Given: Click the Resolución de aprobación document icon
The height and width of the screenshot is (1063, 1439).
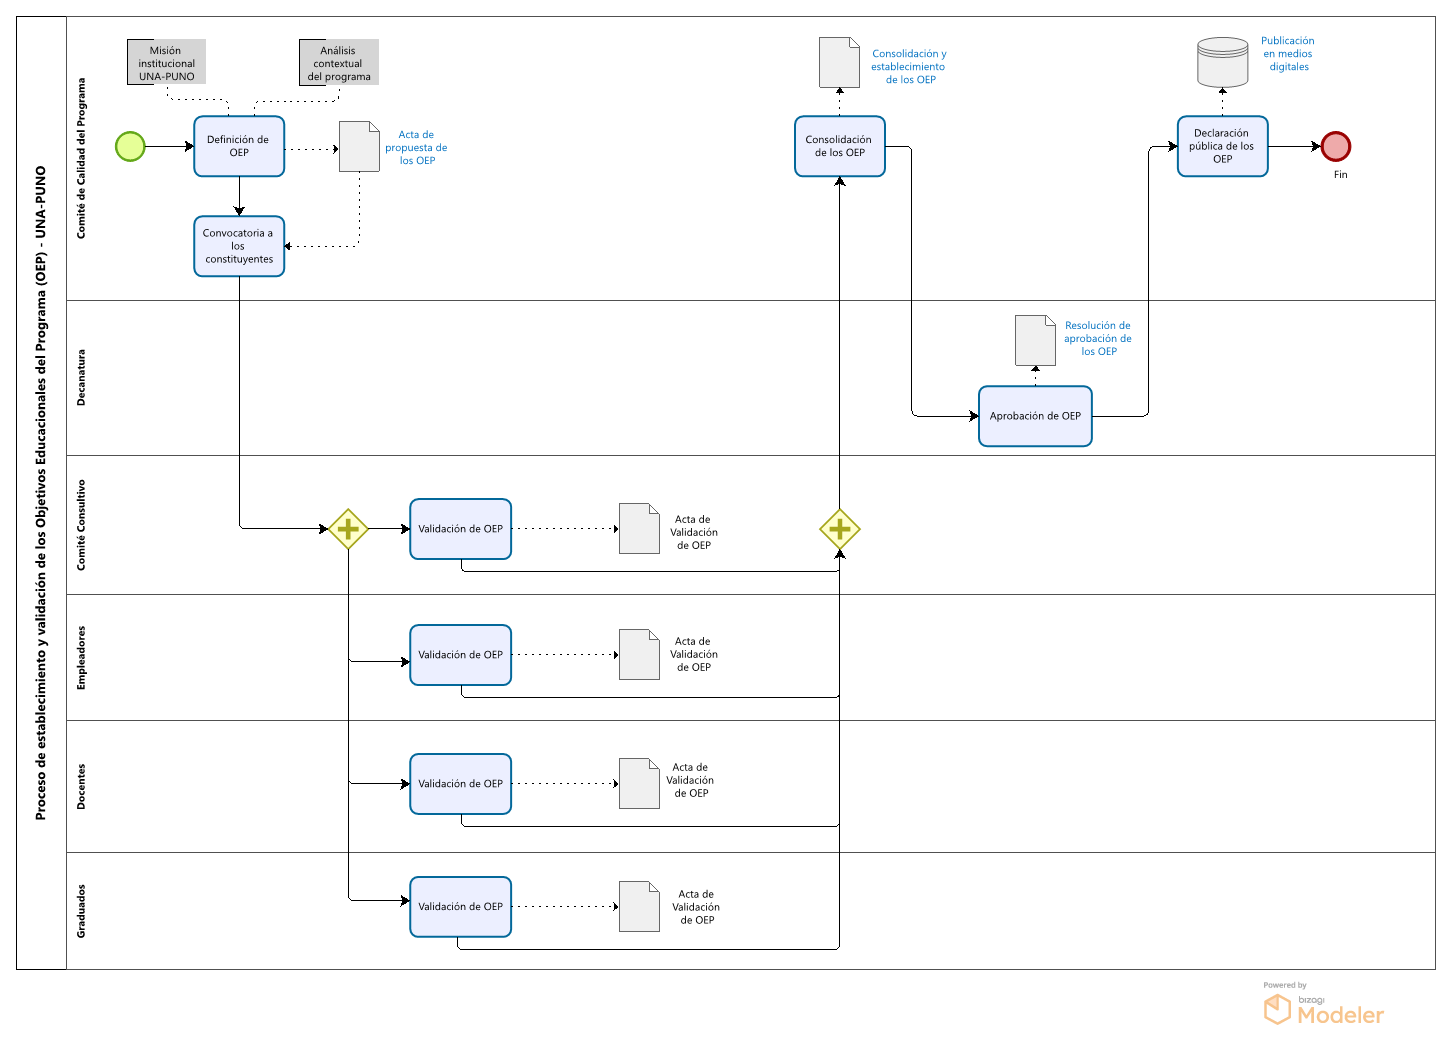Looking at the screenshot, I should click(1035, 340).
